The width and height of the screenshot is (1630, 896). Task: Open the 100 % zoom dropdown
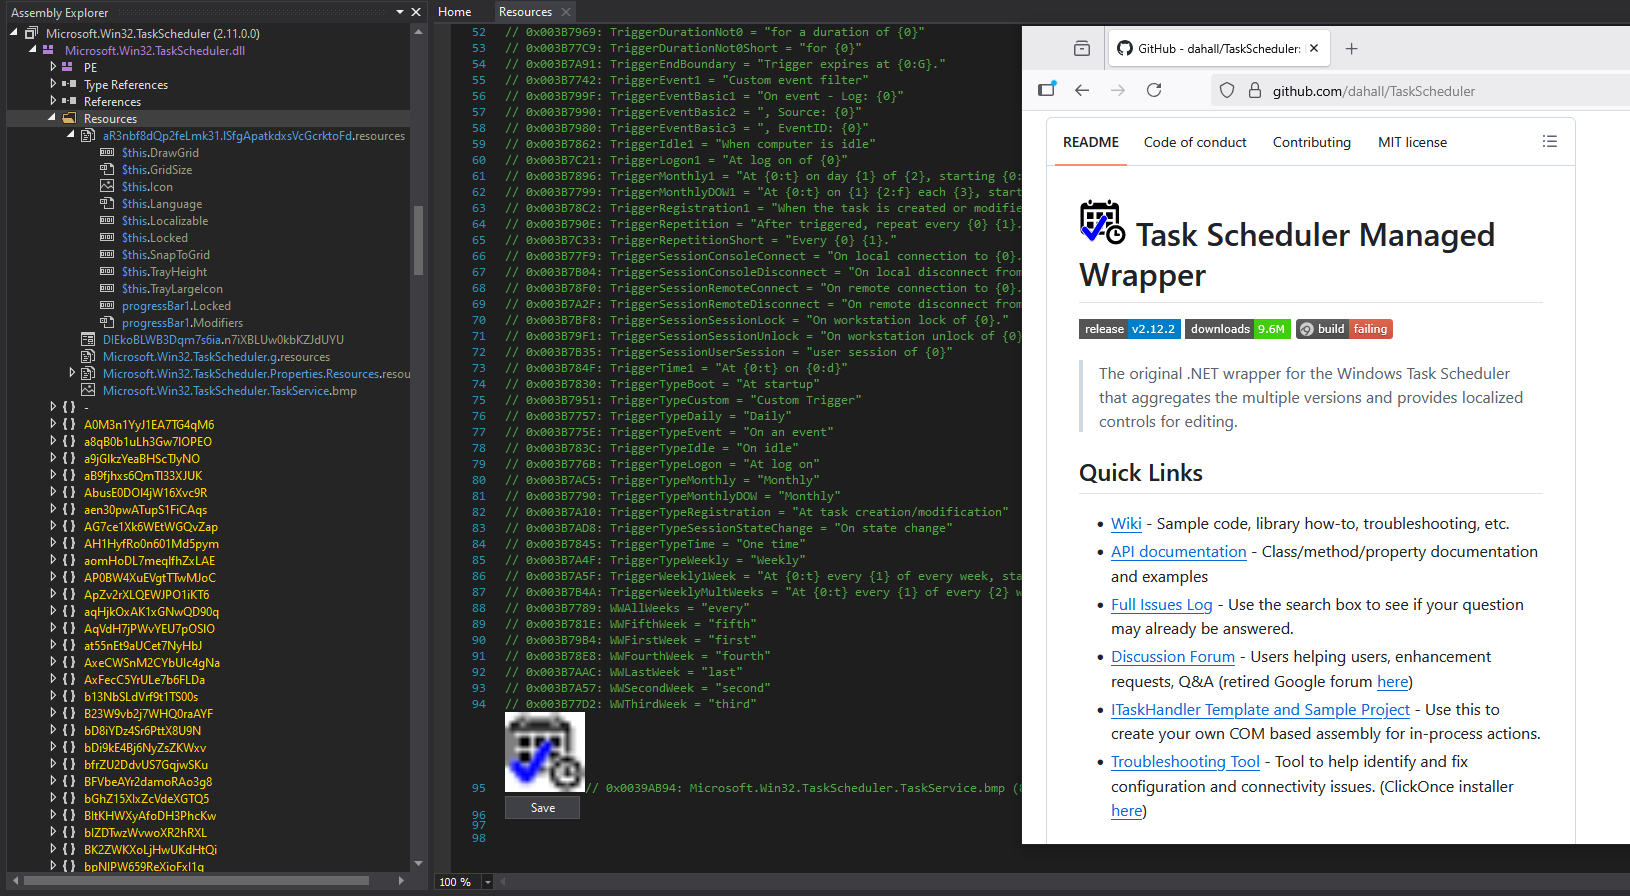(x=488, y=882)
